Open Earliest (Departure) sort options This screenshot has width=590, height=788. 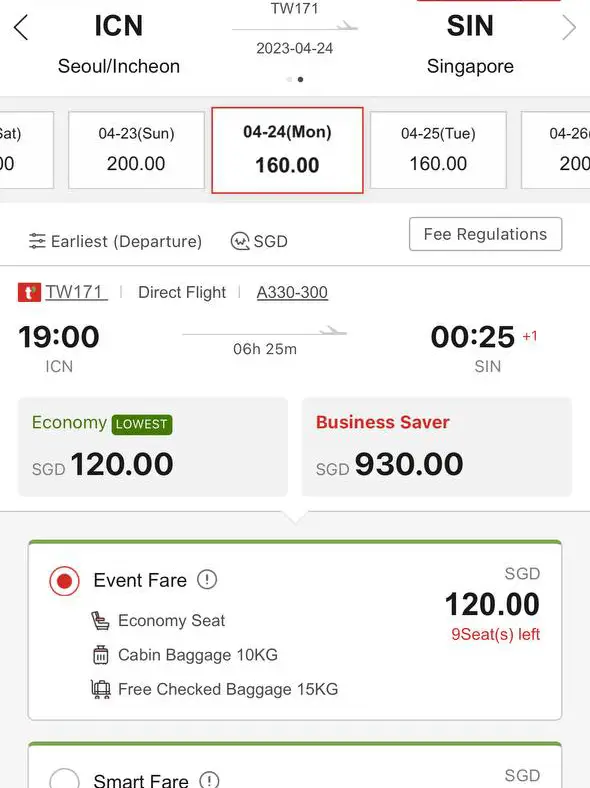pyautogui.click(x=115, y=241)
